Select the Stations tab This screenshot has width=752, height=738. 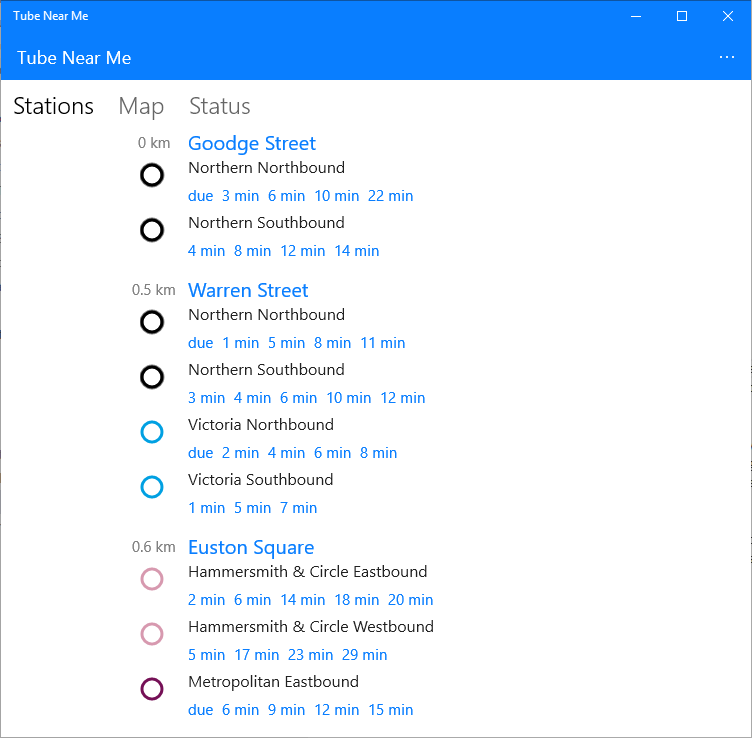pos(53,106)
